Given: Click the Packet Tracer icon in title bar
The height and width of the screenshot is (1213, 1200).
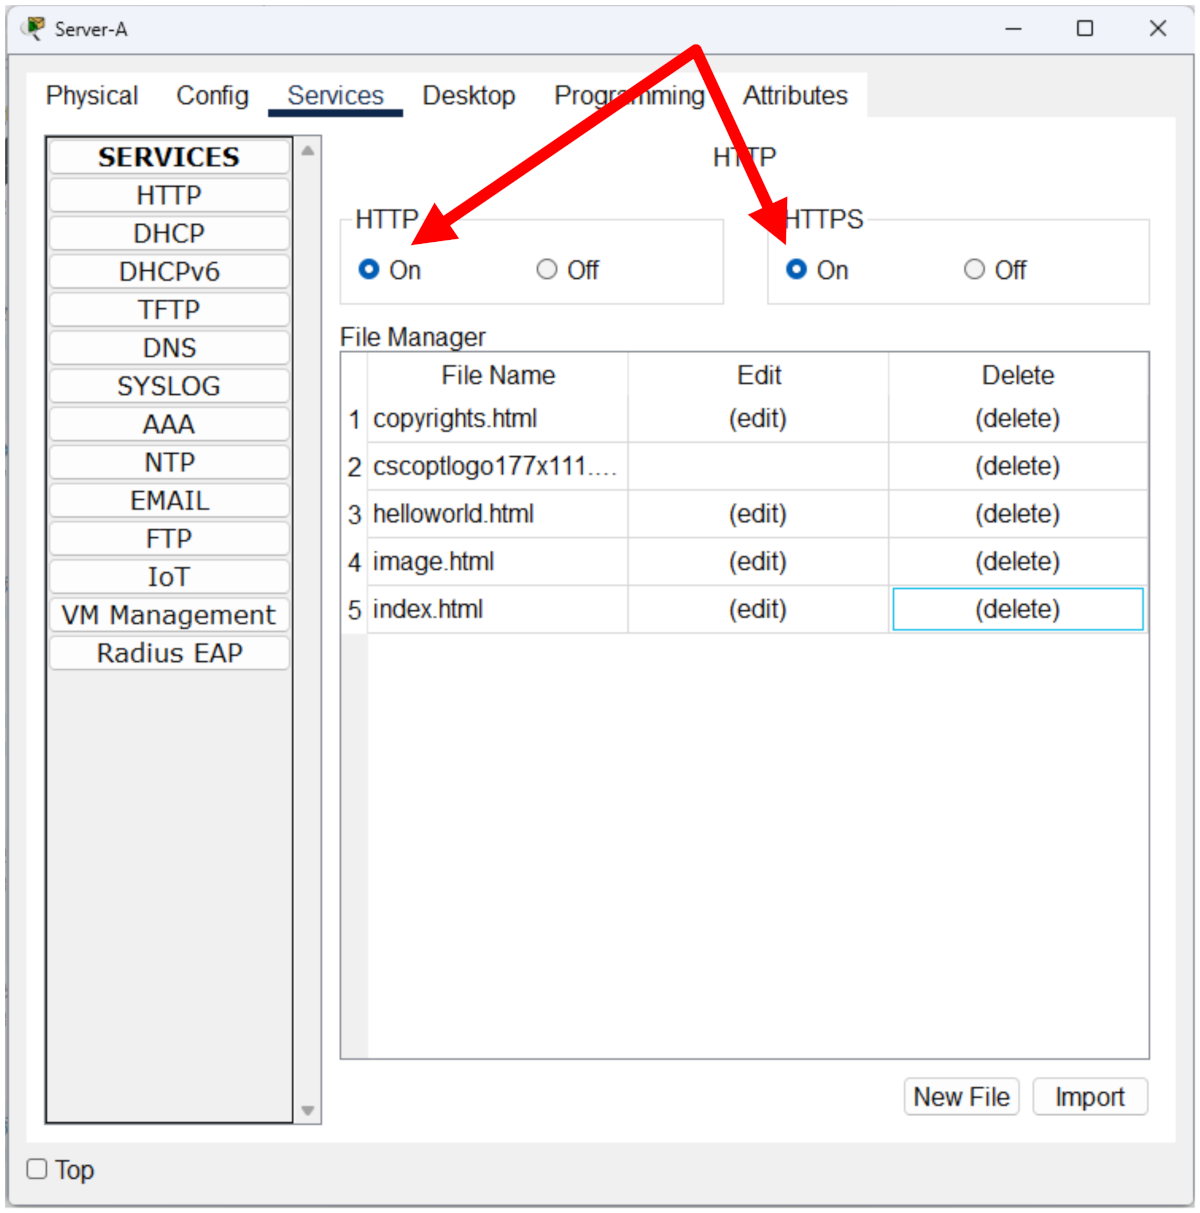Looking at the screenshot, I should point(33,29).
